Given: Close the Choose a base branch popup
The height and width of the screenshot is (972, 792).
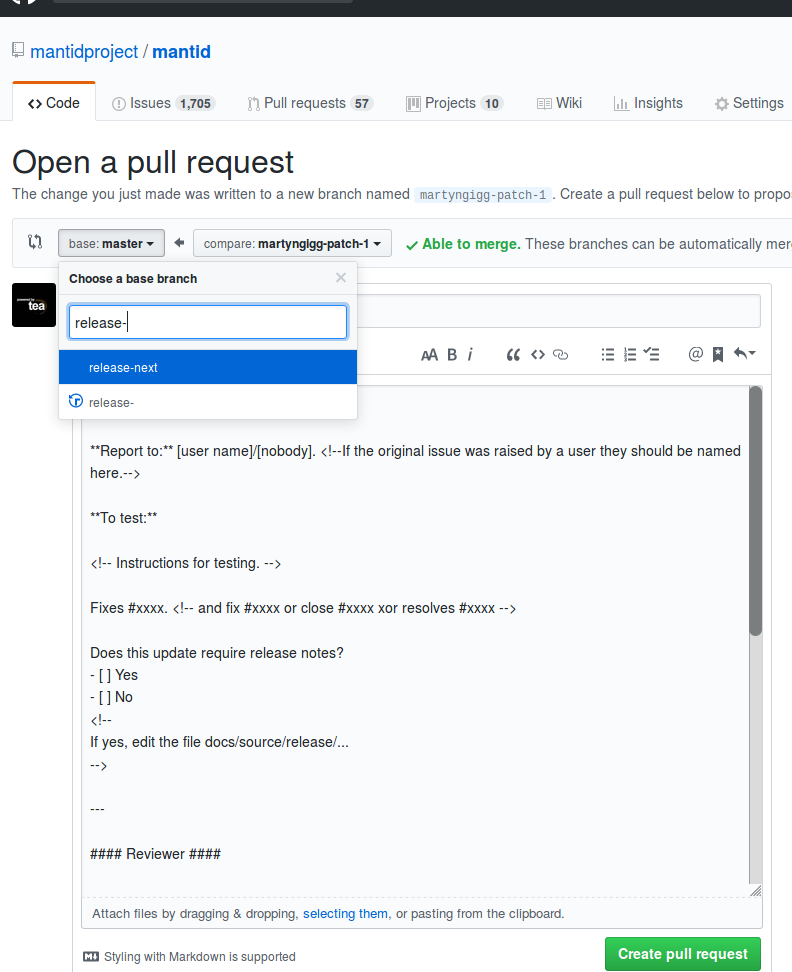Looking at the screenshot, I should click(341, 278).
